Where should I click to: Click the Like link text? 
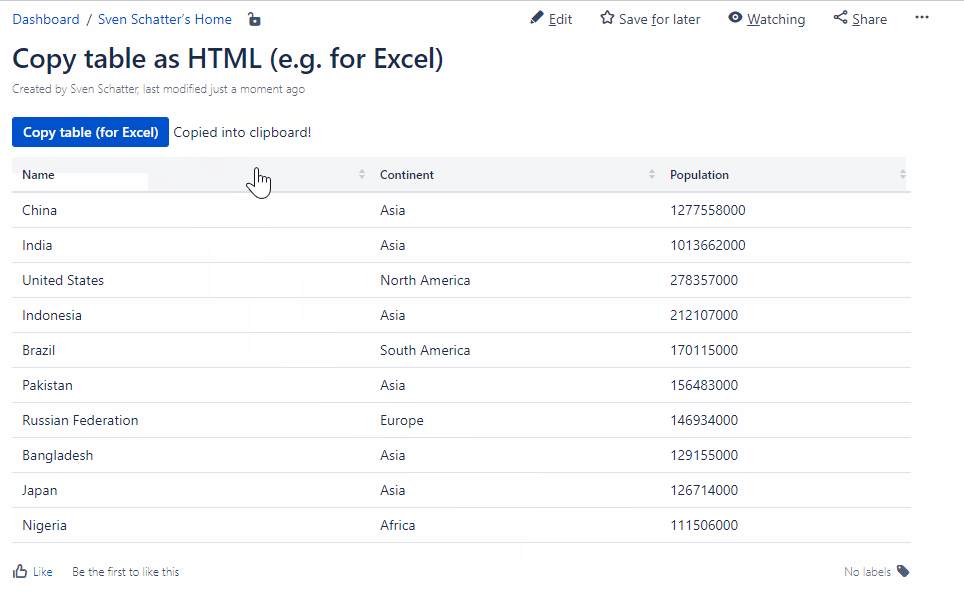coord(42,572)
